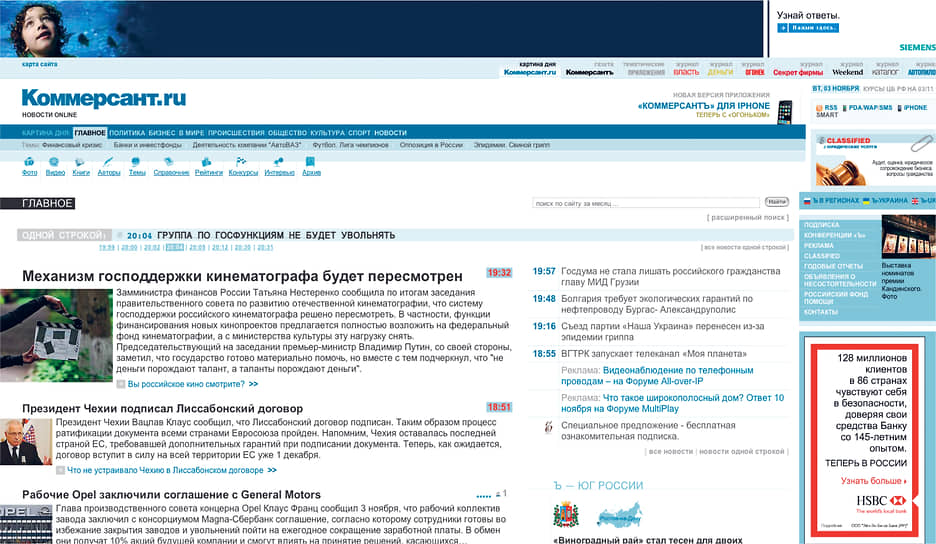Click the orange RSS feed icon
The width and height of the screenshot is (936, 544).
point(819,108)
